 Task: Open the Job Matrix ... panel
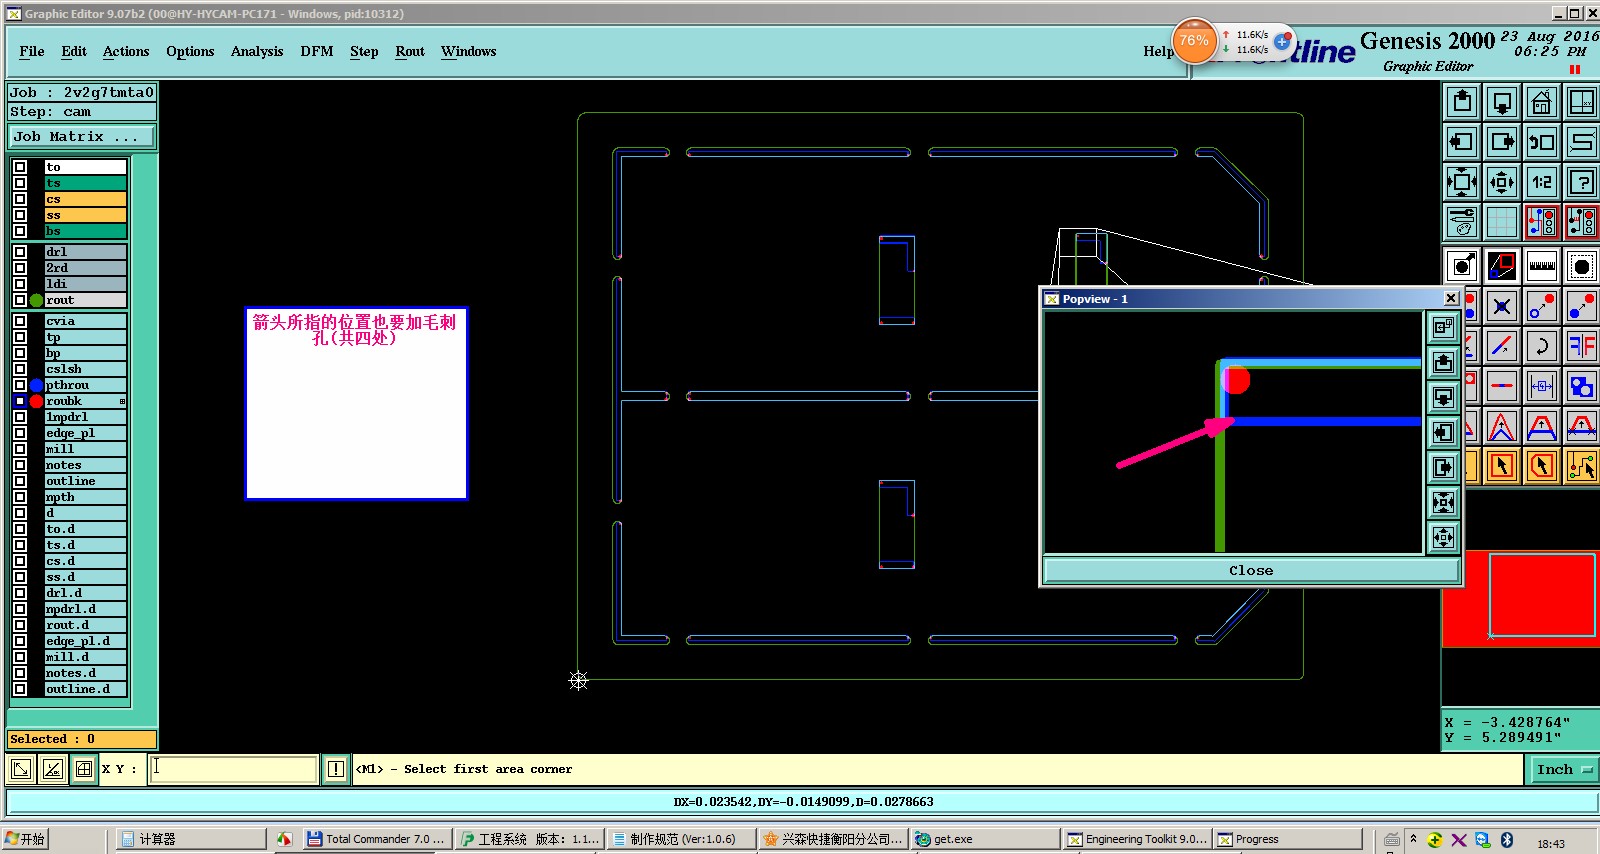83,136
